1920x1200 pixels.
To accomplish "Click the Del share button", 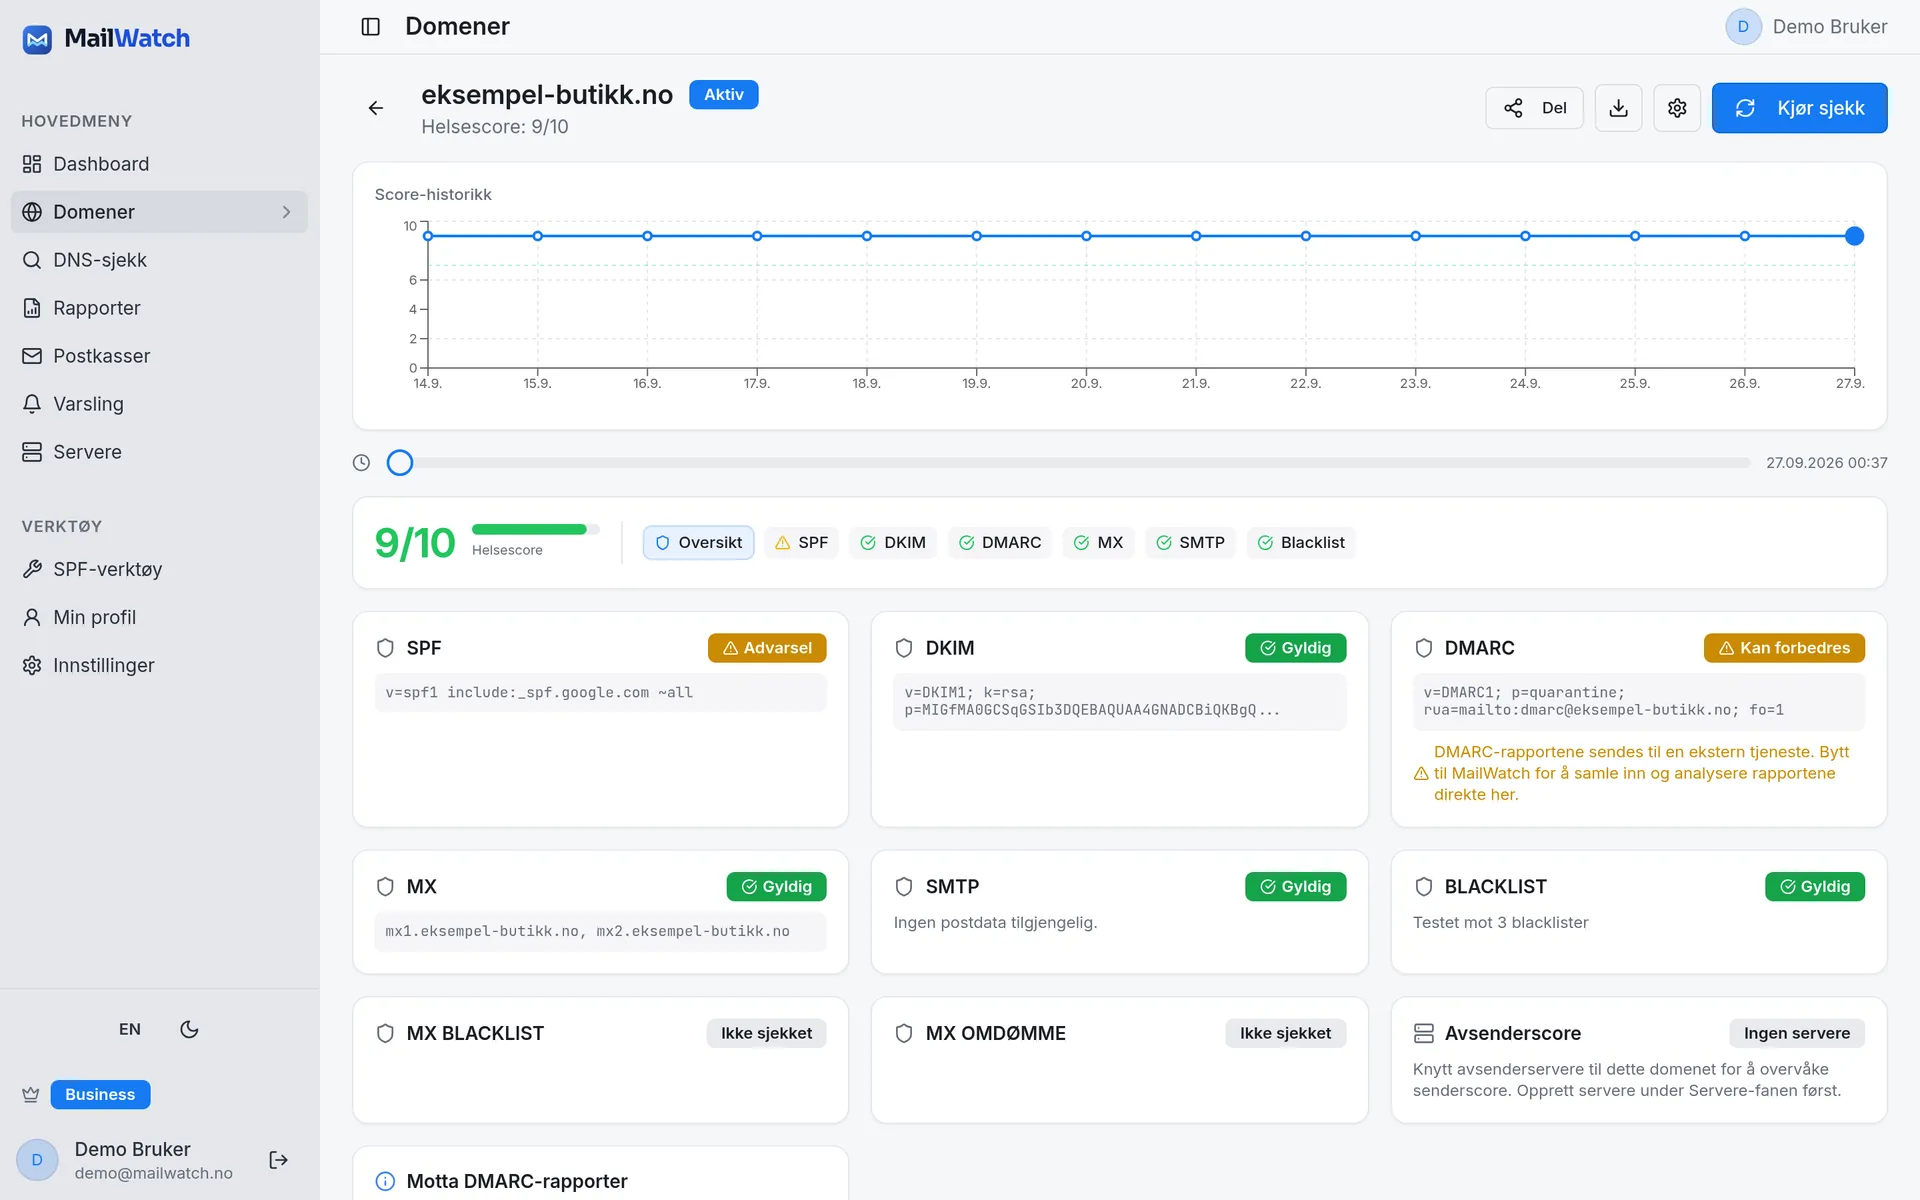I will click(x=1534, y=108).
